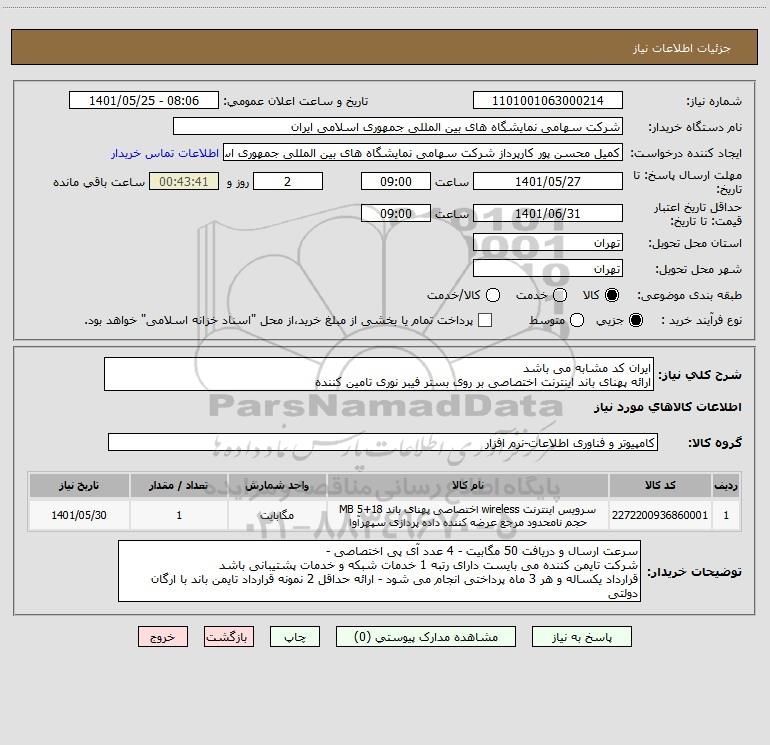Click the شرح کلی نیاز description box

(x=379, y=374)
